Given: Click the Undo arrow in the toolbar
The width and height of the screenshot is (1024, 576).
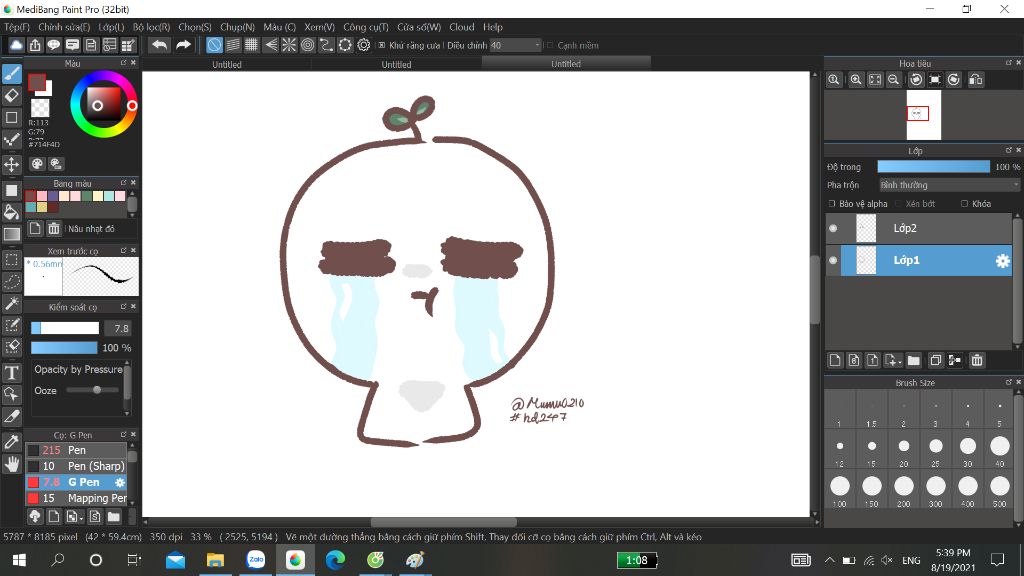Looking at the screenshot, I should coord(159,45).
